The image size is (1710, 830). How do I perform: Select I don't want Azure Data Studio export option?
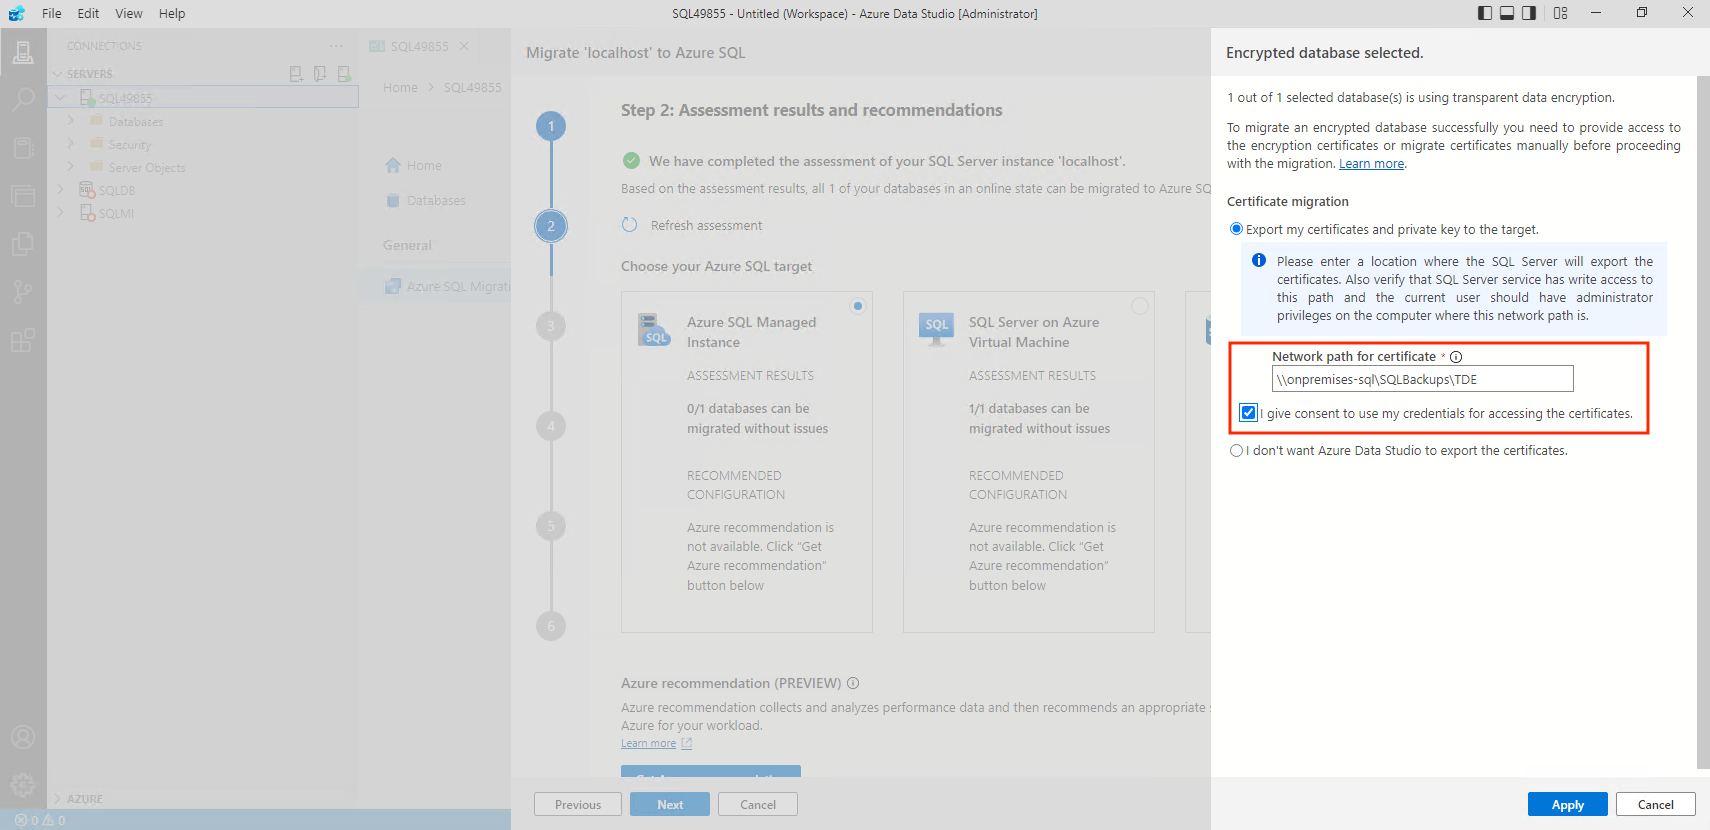pos(1236,451)
